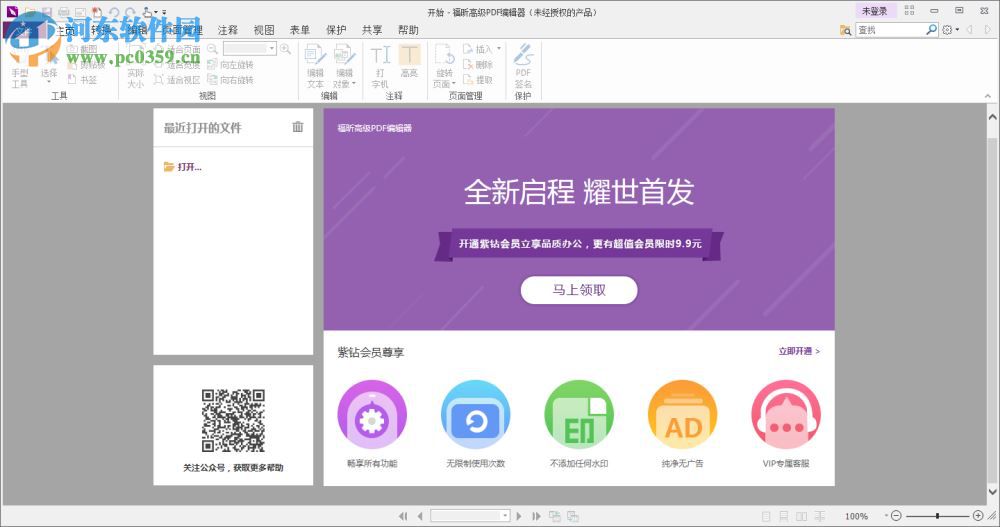Go to last page in status bar

(x=536, y=516)
